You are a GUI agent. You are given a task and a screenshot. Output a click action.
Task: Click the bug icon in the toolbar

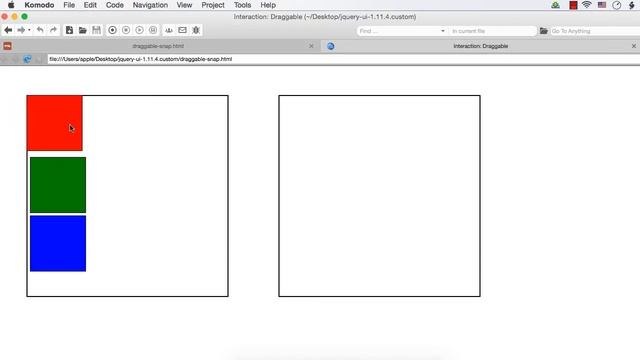pyautogui.click(x=196, y=30)
